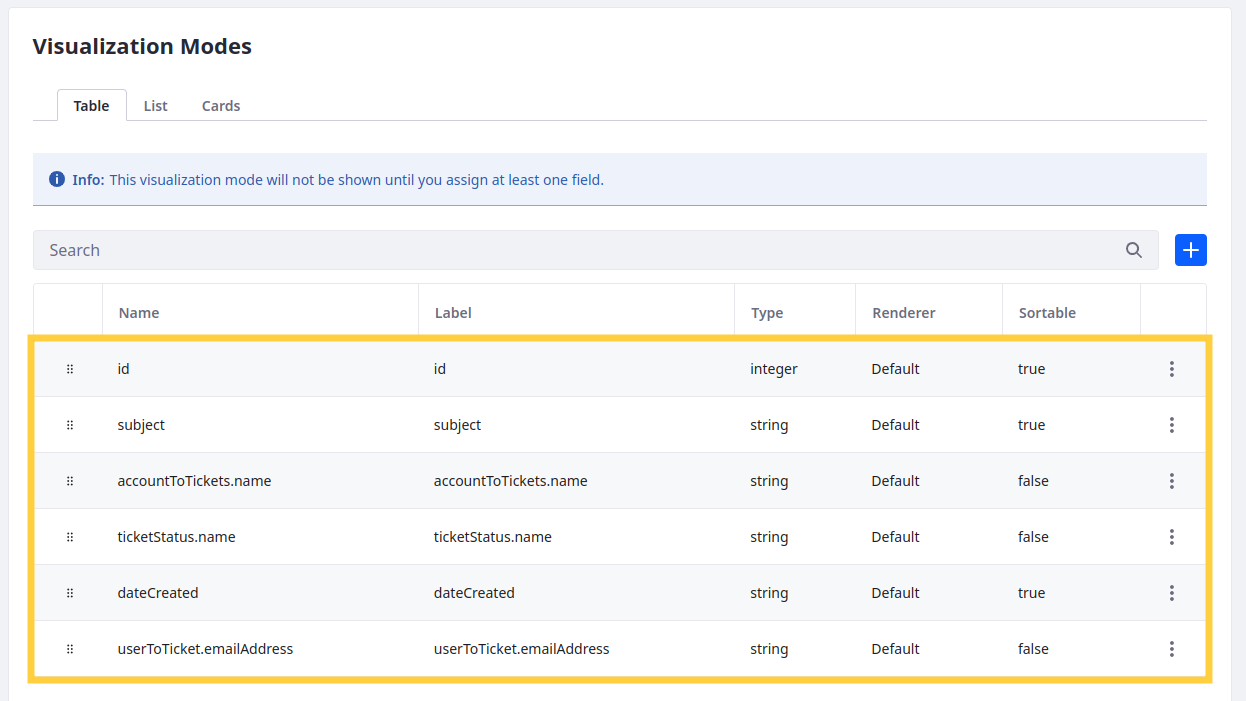Click the Sortable column header

pyautogui.click(x=1047, y=313)
